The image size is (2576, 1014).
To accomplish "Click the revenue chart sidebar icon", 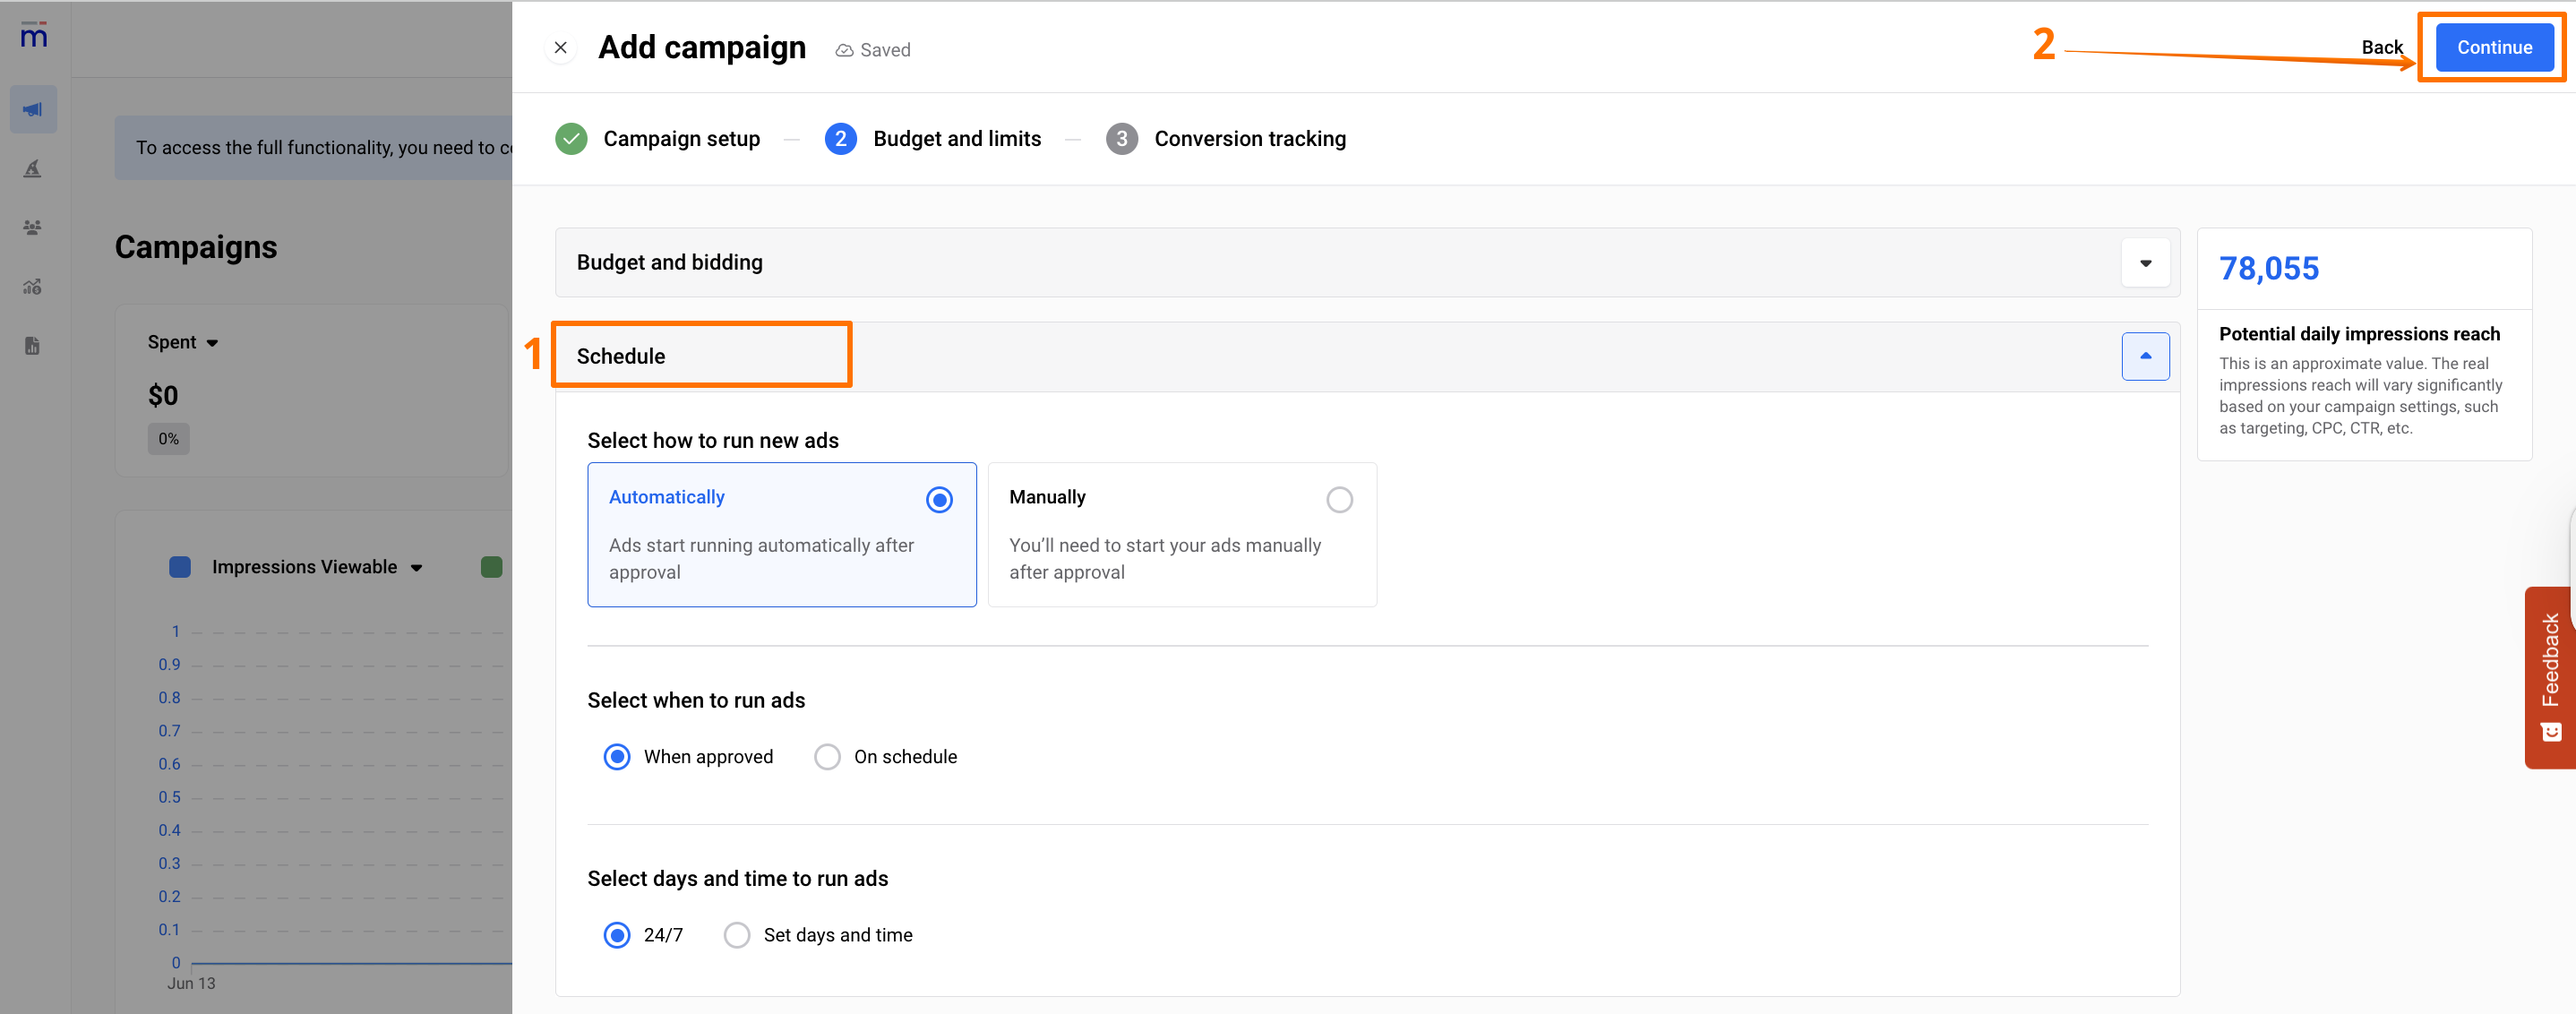I will 33,287.
